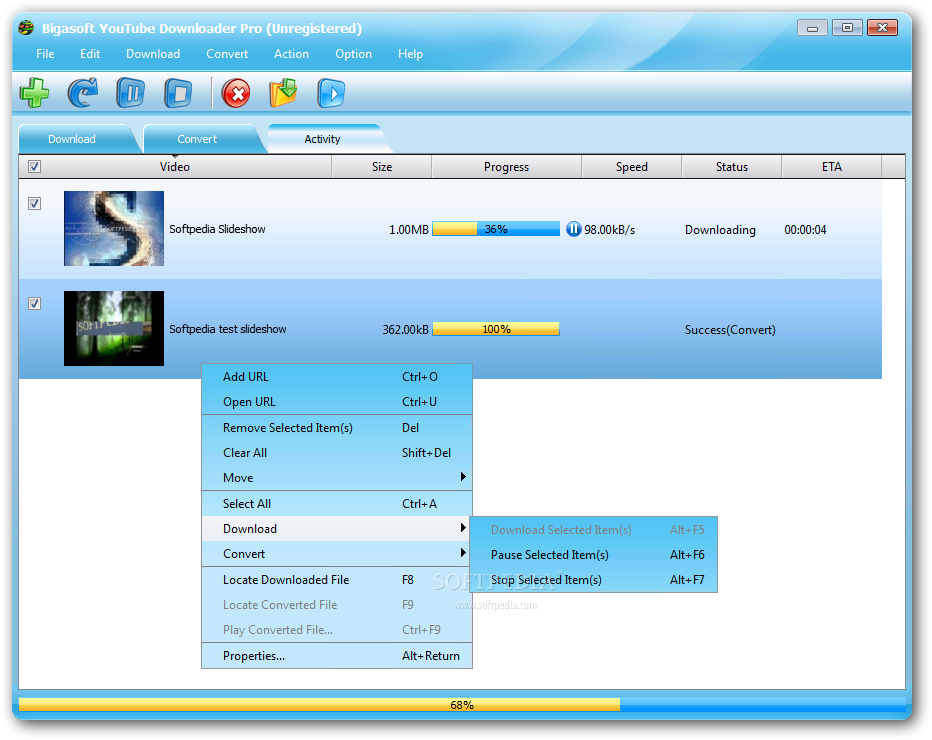Click the 98.00kB/s speed value
The width and height of the screenshot is (932, 740).
(609, 229)
